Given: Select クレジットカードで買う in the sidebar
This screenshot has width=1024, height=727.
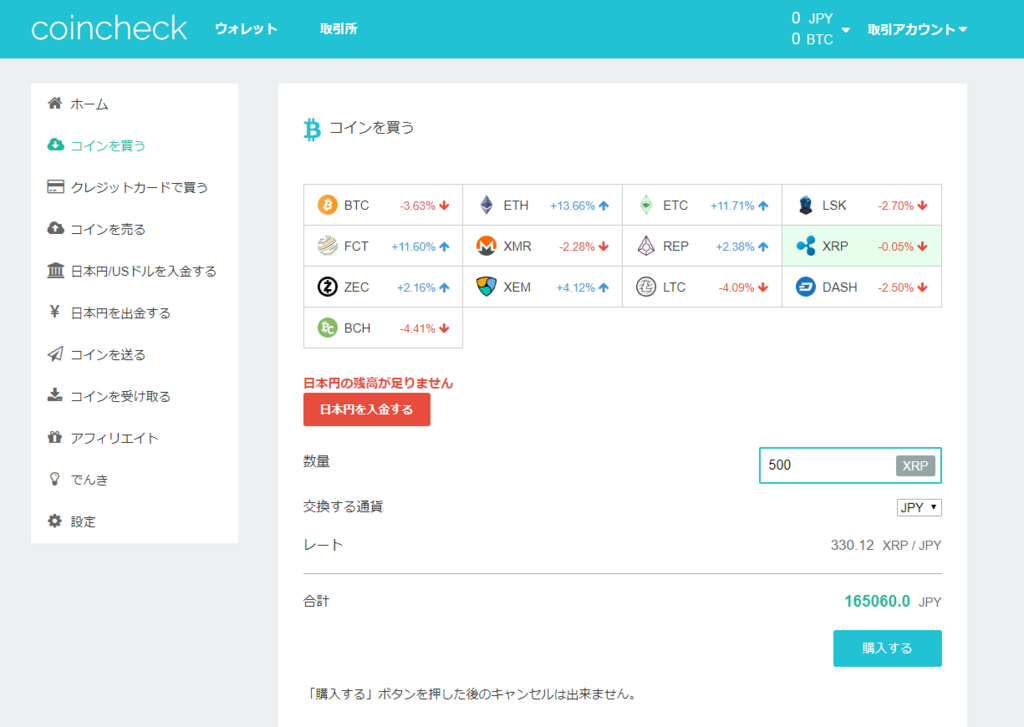Looking at the screenshot, I should (x=139, y=187).
